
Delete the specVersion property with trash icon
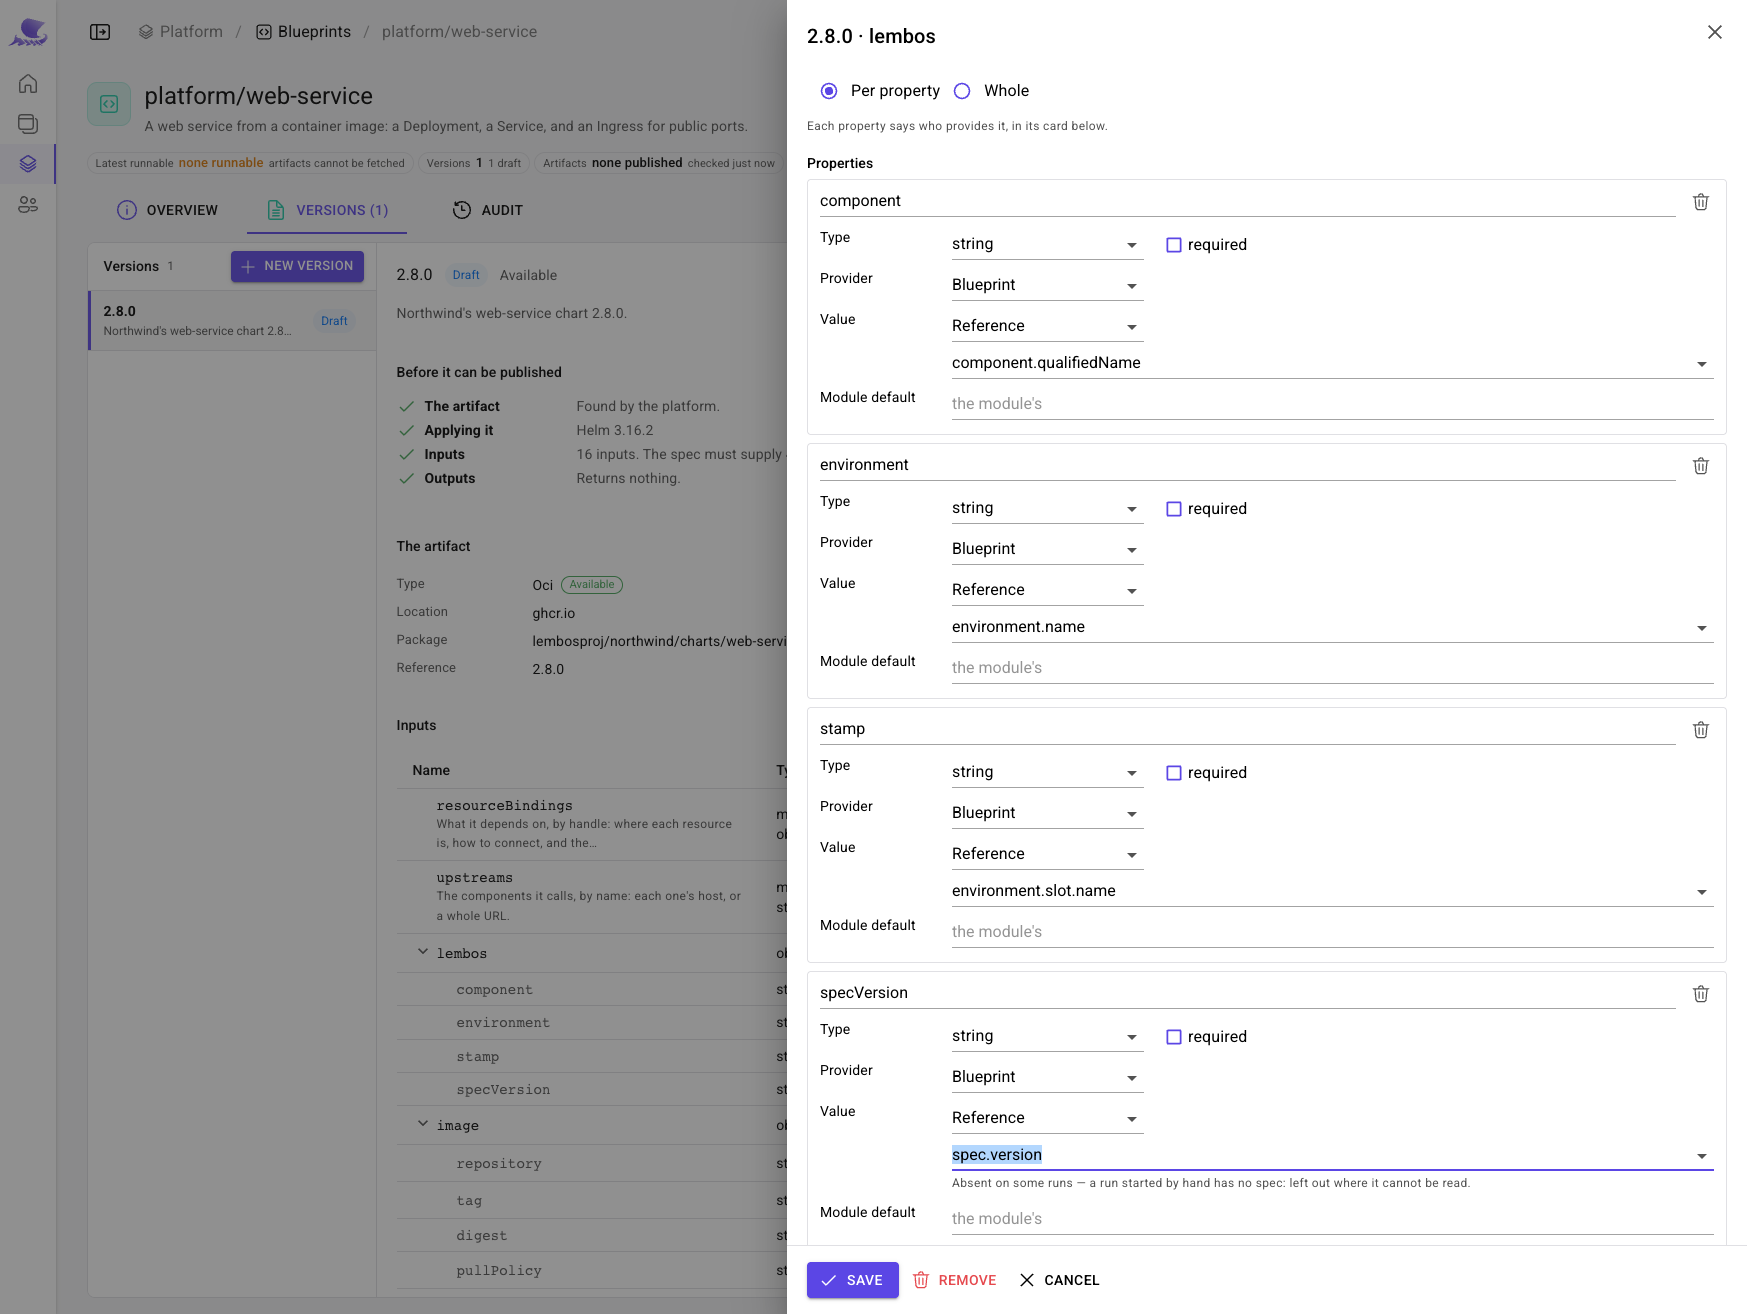pos(1700,994)
